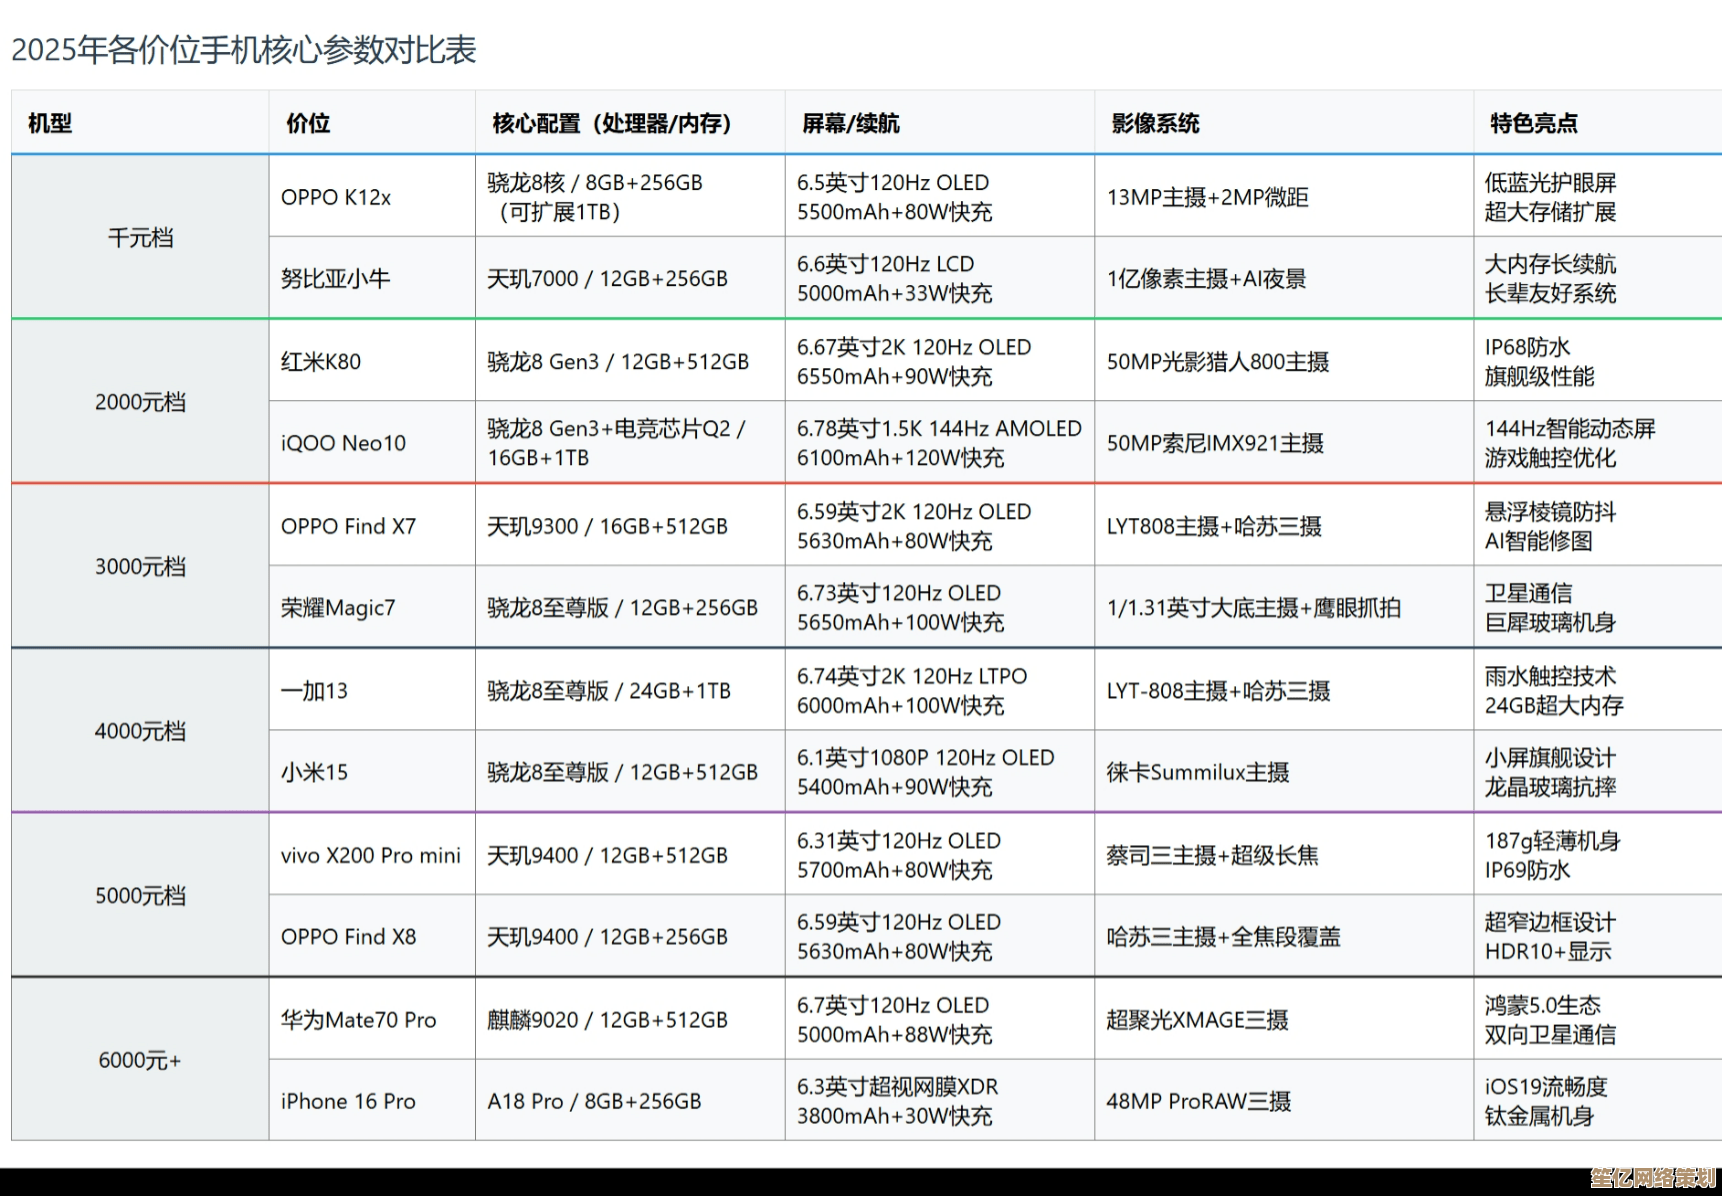Screen dimensions: 1722x1196
Task: Select the 4000元档 category cell
Action: click(x=140, y=730)
